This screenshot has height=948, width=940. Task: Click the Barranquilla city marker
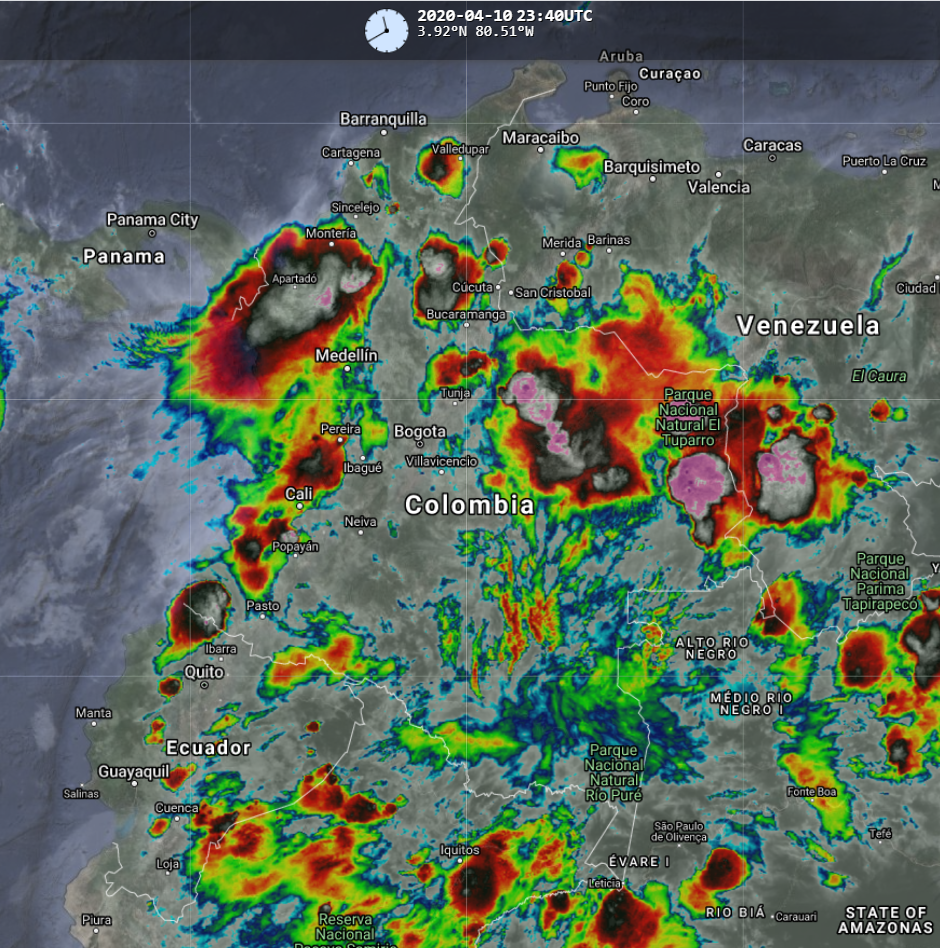[x=383, y=132]
